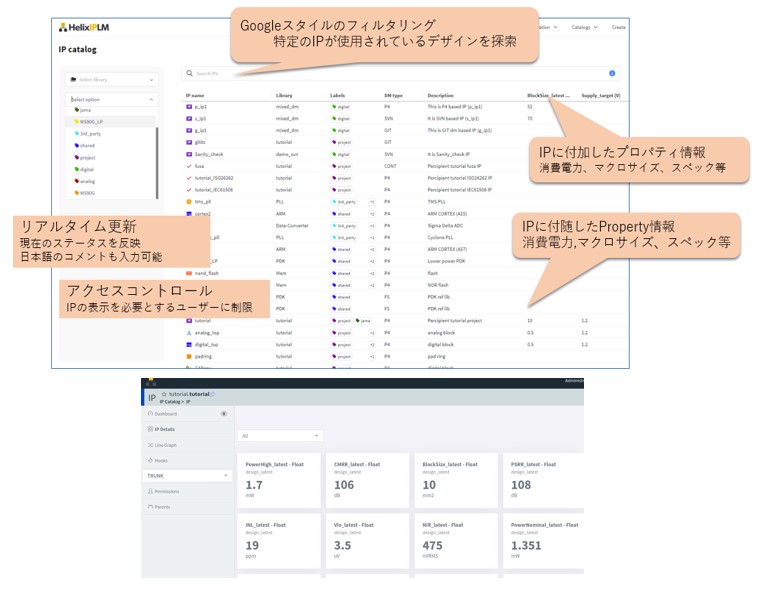Click the Parents sidebar icon

point(150,507)
